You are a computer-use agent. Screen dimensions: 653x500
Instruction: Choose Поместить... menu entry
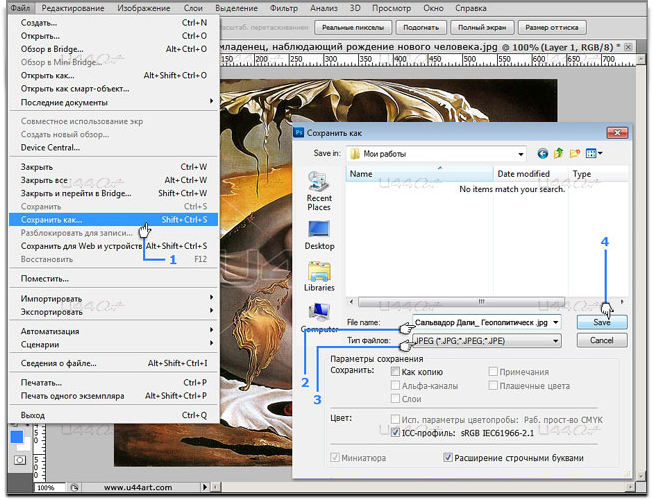coord(113,279)
